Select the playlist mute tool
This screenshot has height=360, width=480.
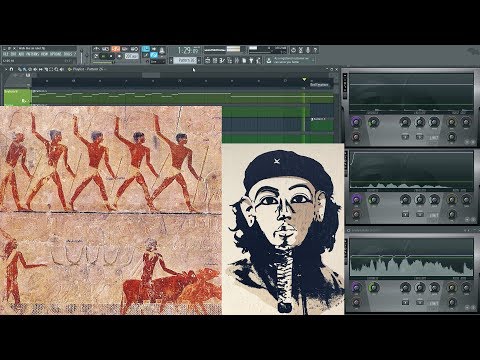click(x=35, y=69)
